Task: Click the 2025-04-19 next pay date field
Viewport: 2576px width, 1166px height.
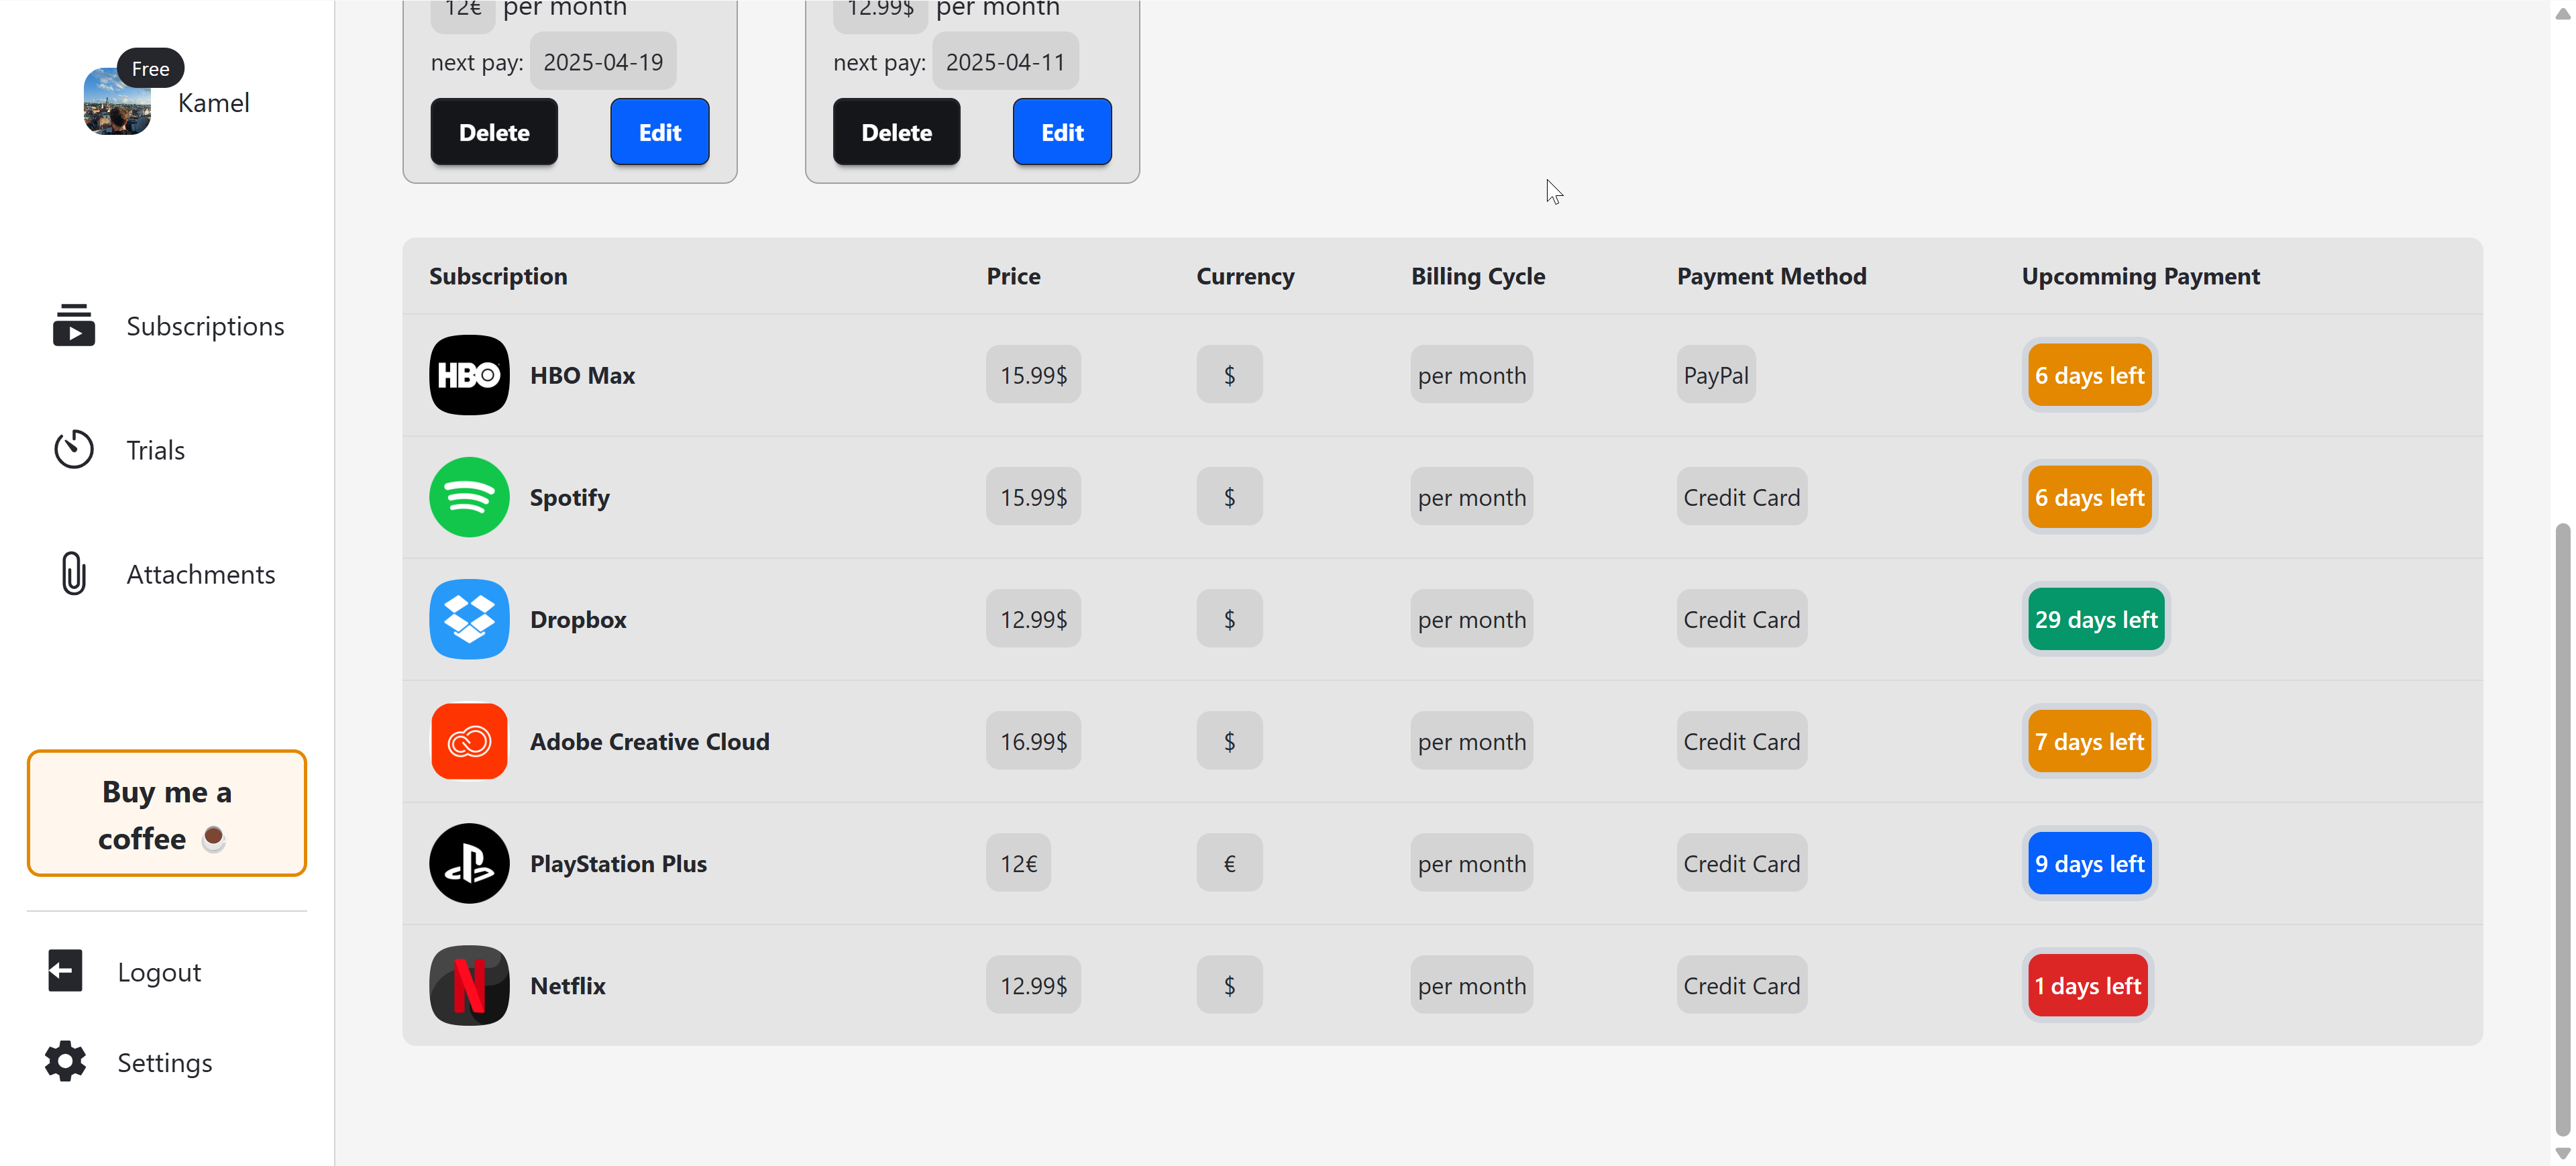Action: click(x=603, y=62)
